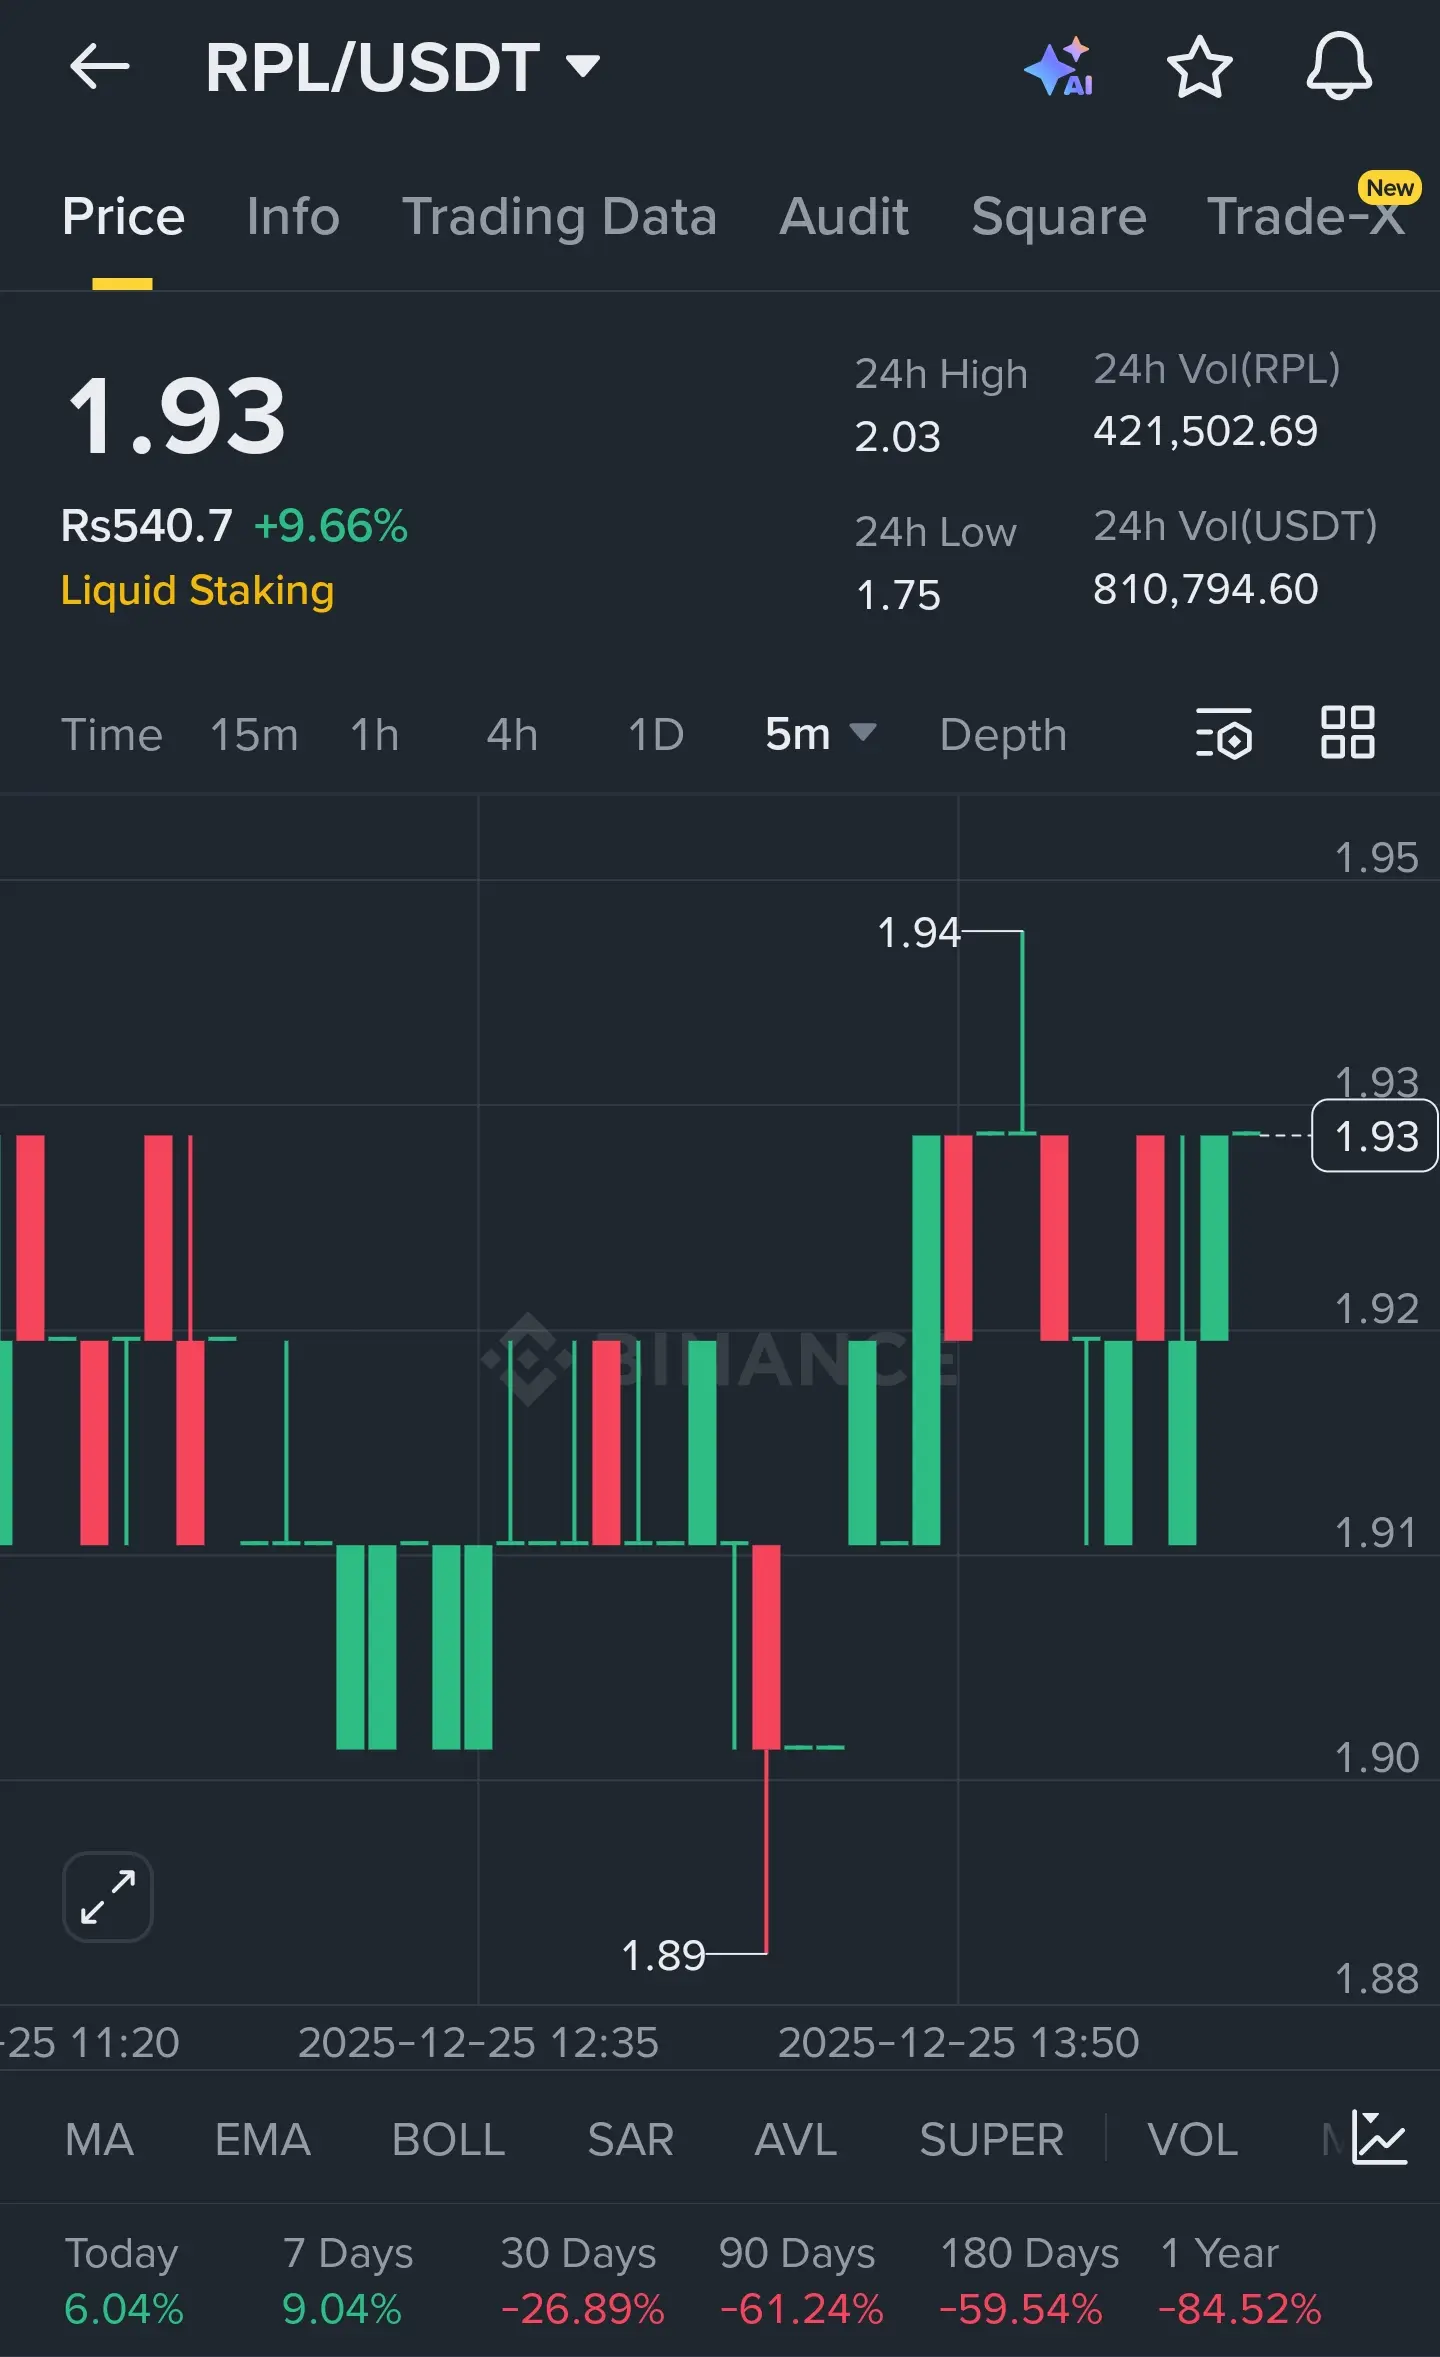Tap the +9.66% change percentage
This screenshot has width=1440, height=2357.
pyautogui.click(x=331, y=526)
